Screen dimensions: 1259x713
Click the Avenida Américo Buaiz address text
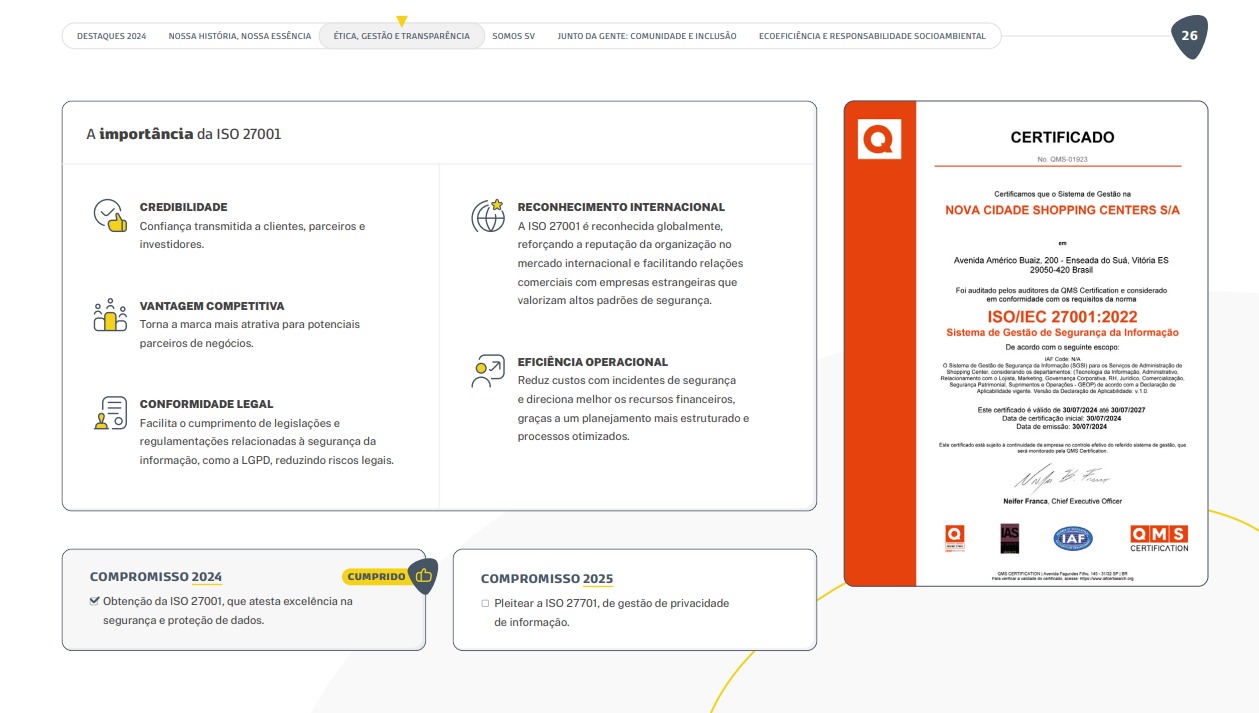(1062, 265)
